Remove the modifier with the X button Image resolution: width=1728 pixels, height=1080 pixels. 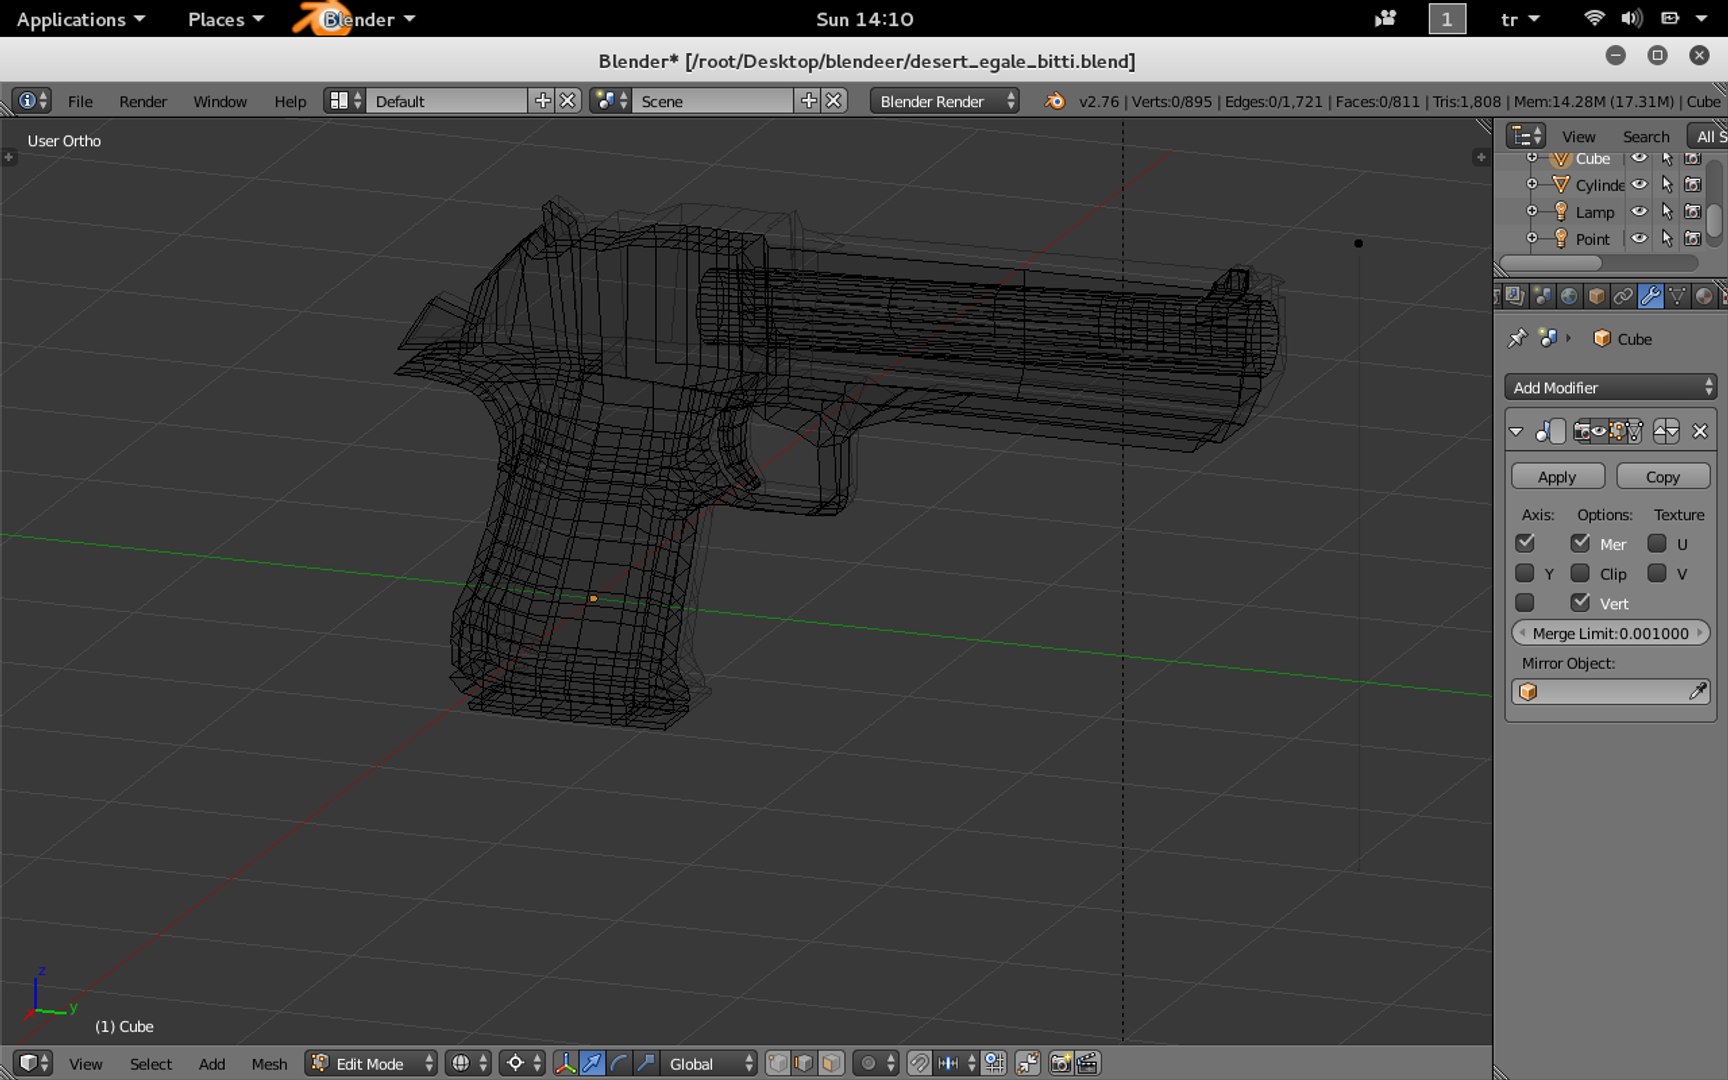tap(1699, 431)
